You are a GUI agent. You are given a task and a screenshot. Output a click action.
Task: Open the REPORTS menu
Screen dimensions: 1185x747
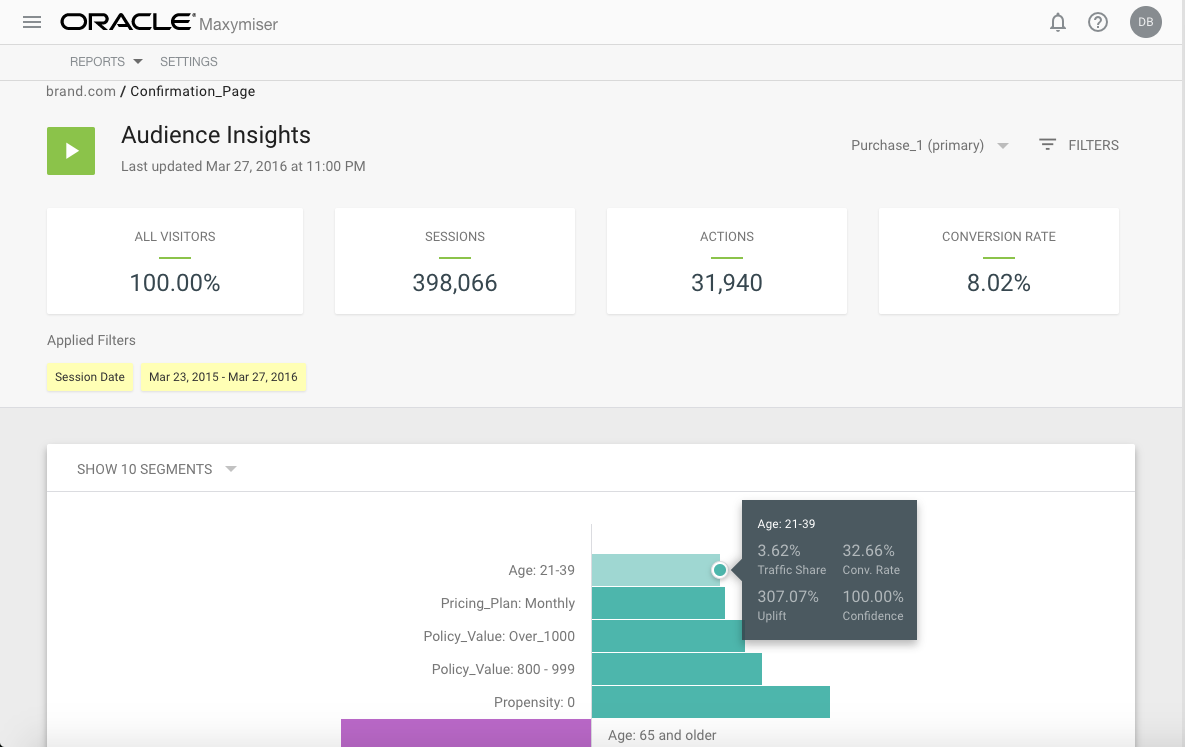coord(97,62)
